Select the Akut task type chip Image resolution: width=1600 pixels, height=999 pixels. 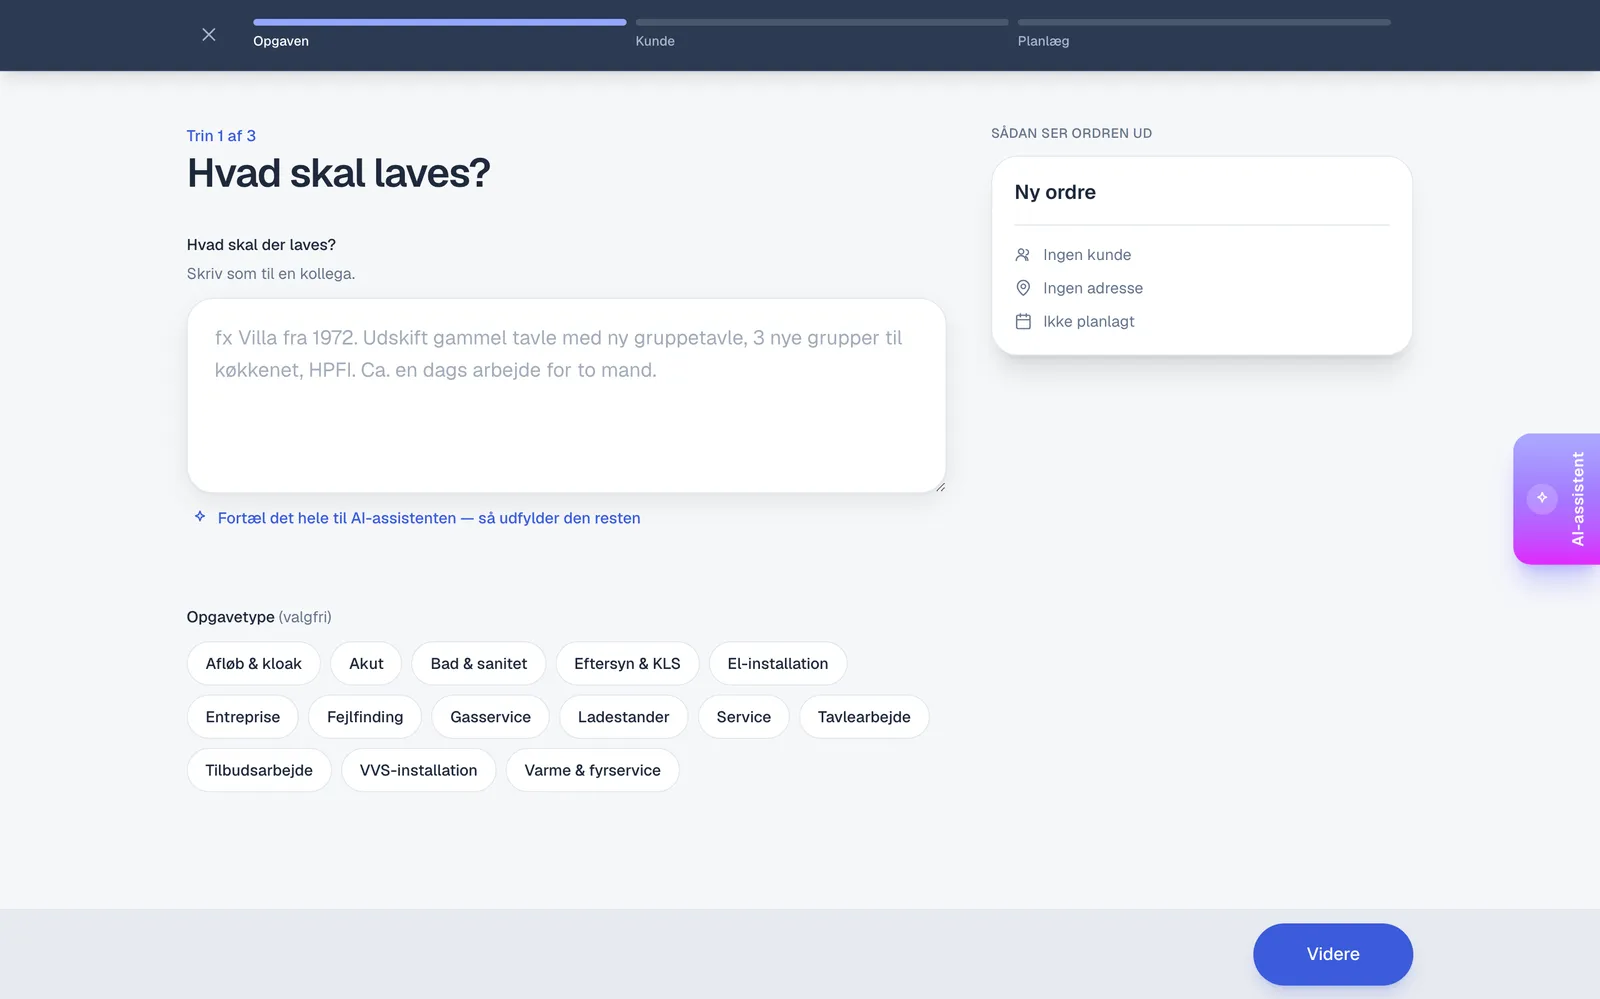pyautogui.click(x=366, y=664)
